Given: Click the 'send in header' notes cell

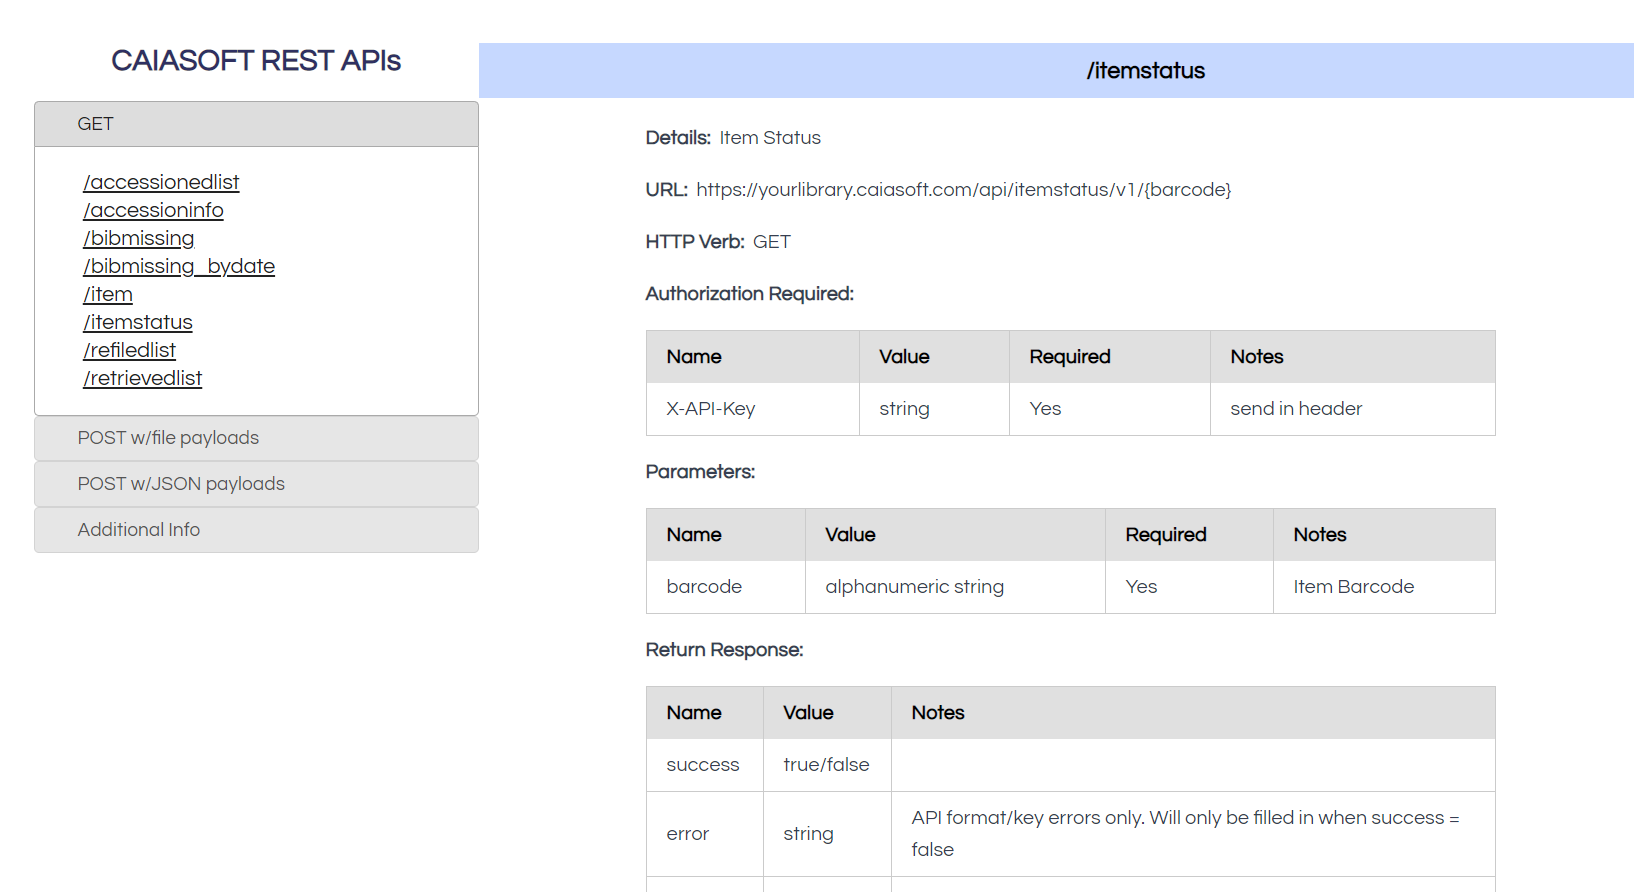Looking at the screenshot, I should click(1296, 409).
